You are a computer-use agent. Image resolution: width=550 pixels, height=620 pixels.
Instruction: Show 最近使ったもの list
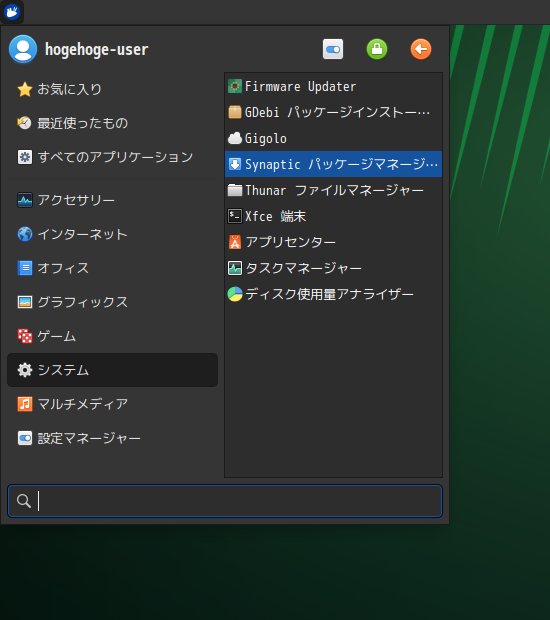click(x=112, y=123)
